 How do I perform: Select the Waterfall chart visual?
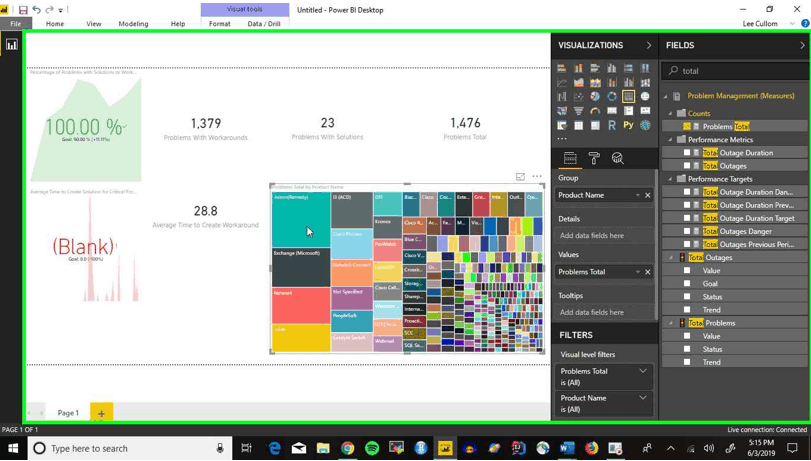(x=562, y=96)
